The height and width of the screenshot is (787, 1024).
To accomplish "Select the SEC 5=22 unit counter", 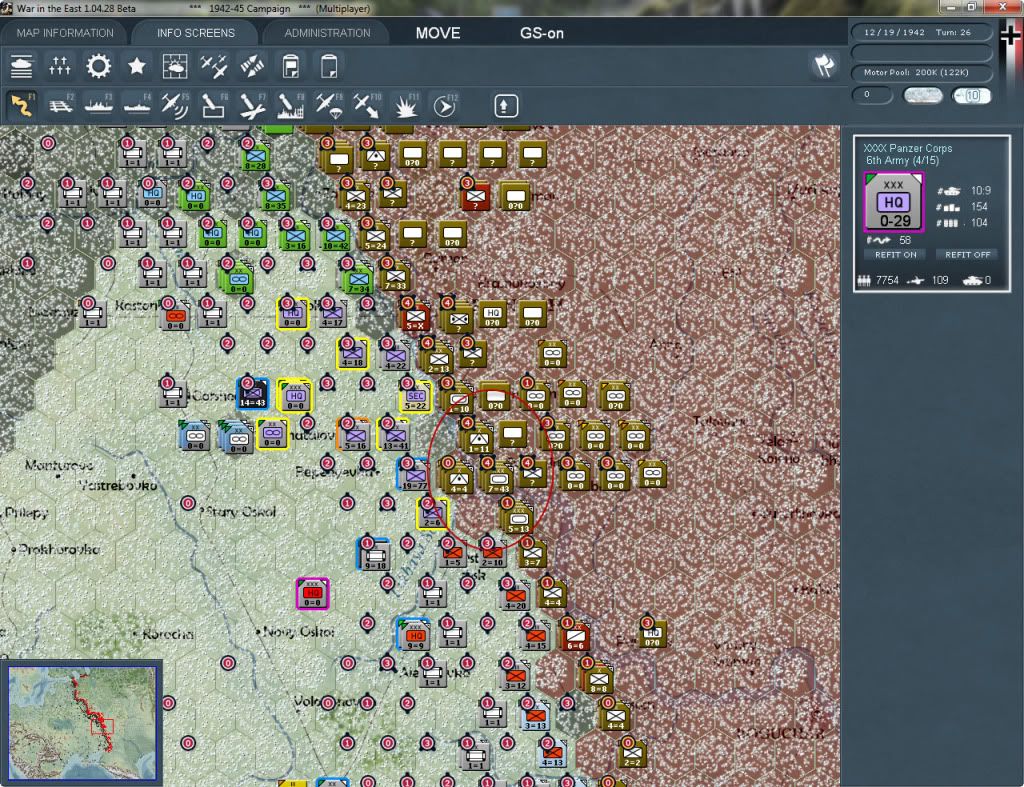I will (x=415, y=398).
